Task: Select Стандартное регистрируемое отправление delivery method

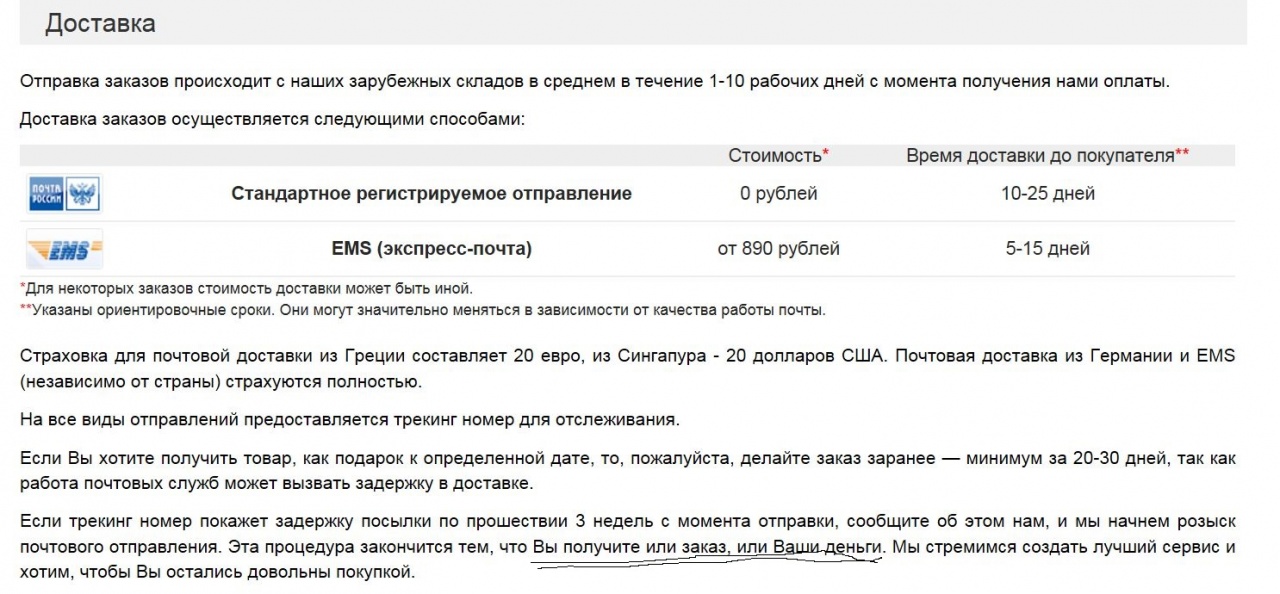Action: (x=431, y=194)
